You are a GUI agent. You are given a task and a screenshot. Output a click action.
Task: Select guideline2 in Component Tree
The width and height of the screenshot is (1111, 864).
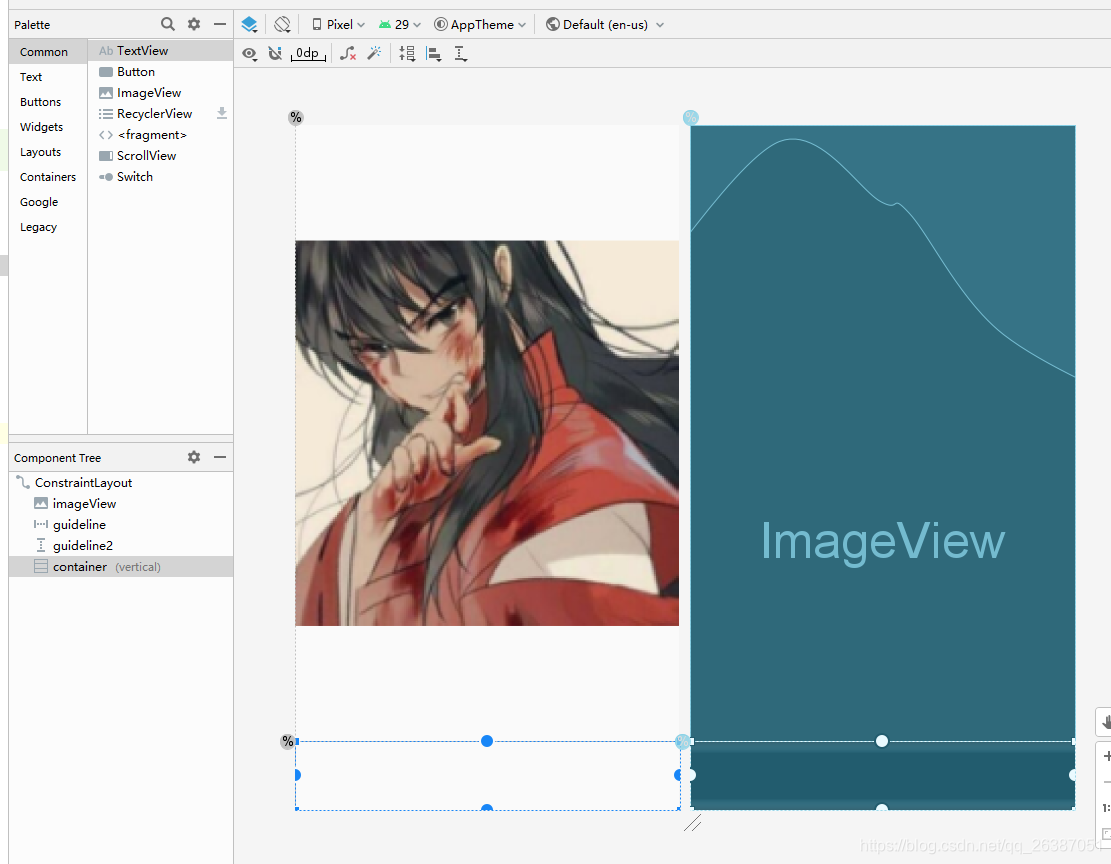tap(121, 546)
